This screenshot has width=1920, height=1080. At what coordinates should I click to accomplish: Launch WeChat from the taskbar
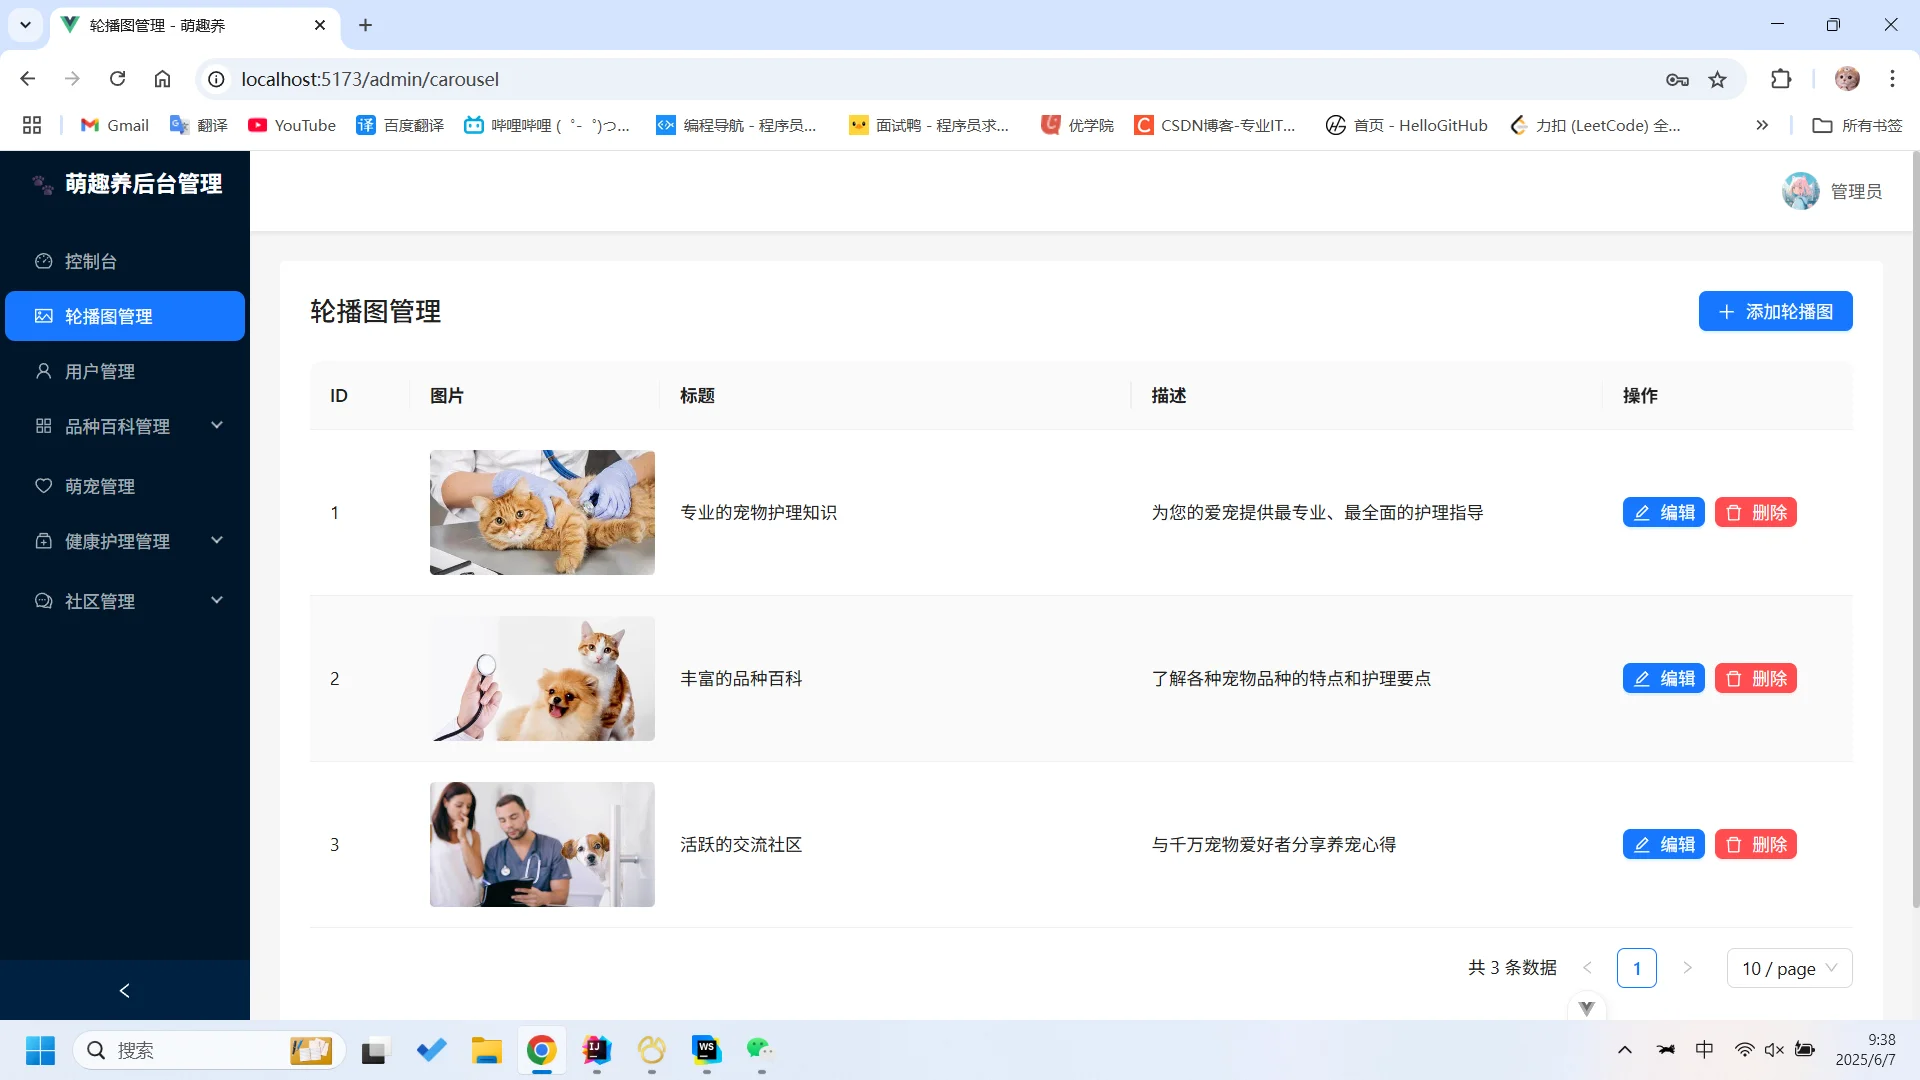point(759,1051)
